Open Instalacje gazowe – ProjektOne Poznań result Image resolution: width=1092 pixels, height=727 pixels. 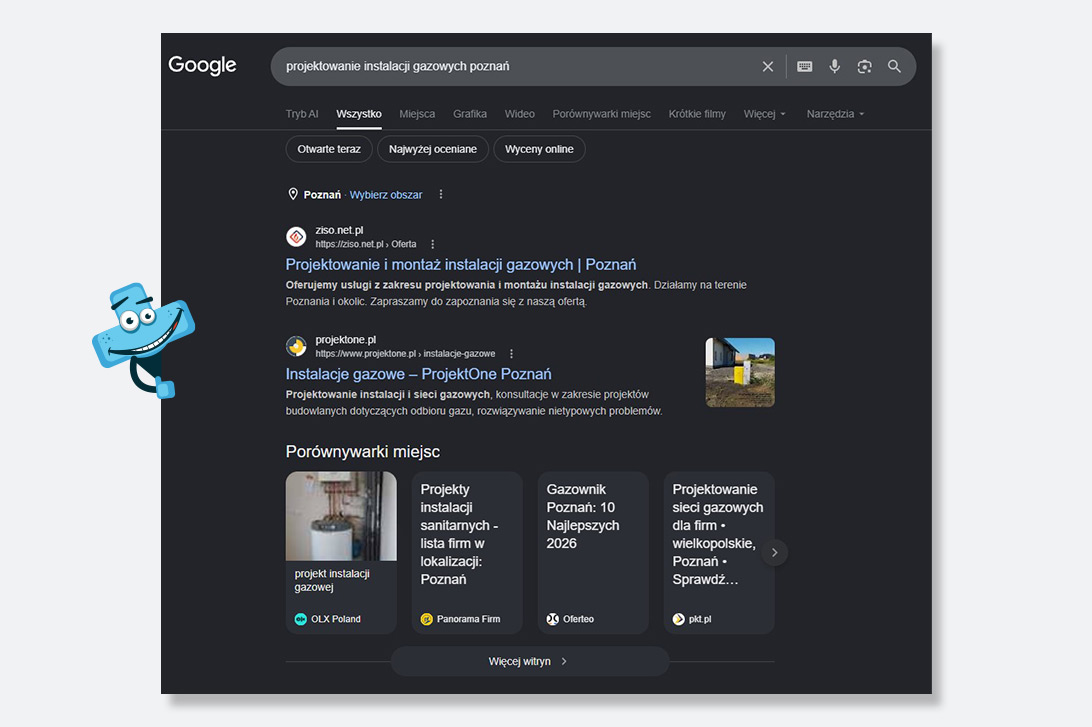[x=418, y=374]
